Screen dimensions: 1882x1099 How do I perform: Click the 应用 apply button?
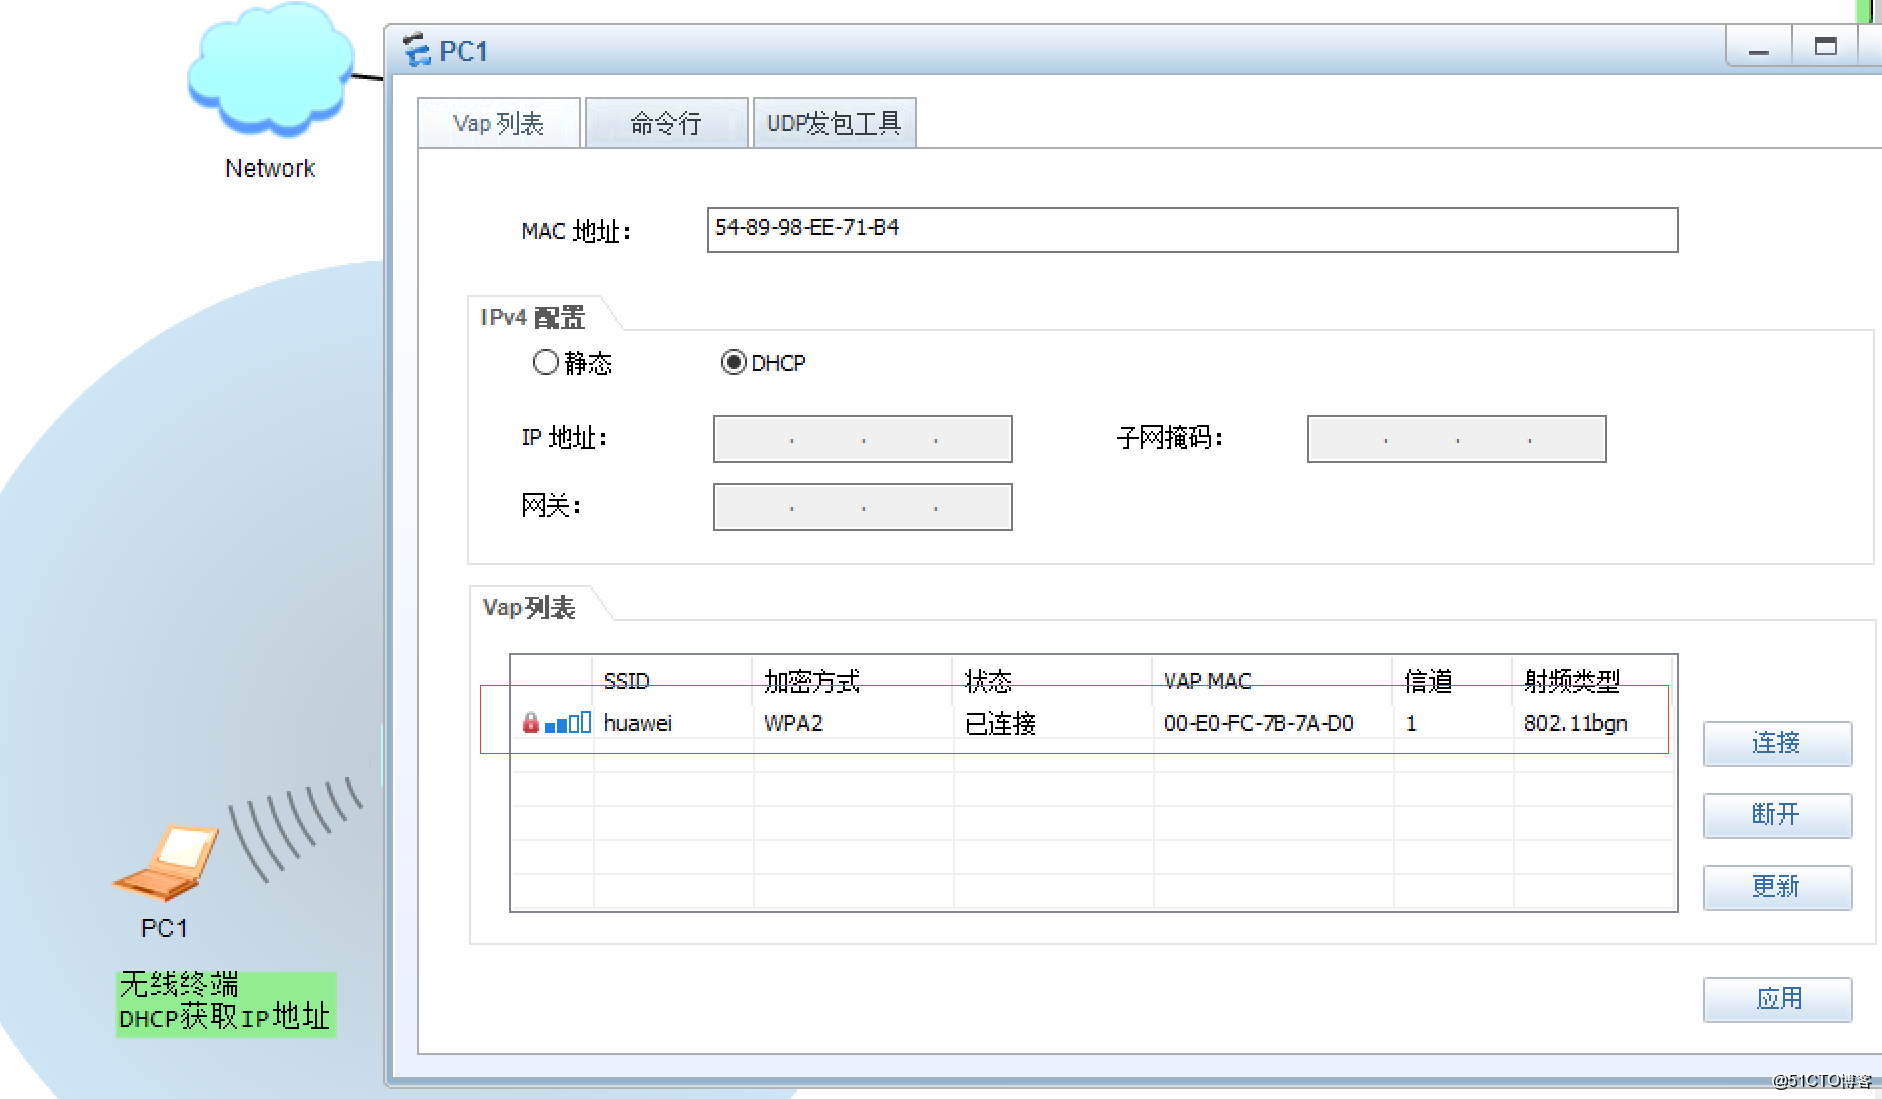click(1777, 999)
